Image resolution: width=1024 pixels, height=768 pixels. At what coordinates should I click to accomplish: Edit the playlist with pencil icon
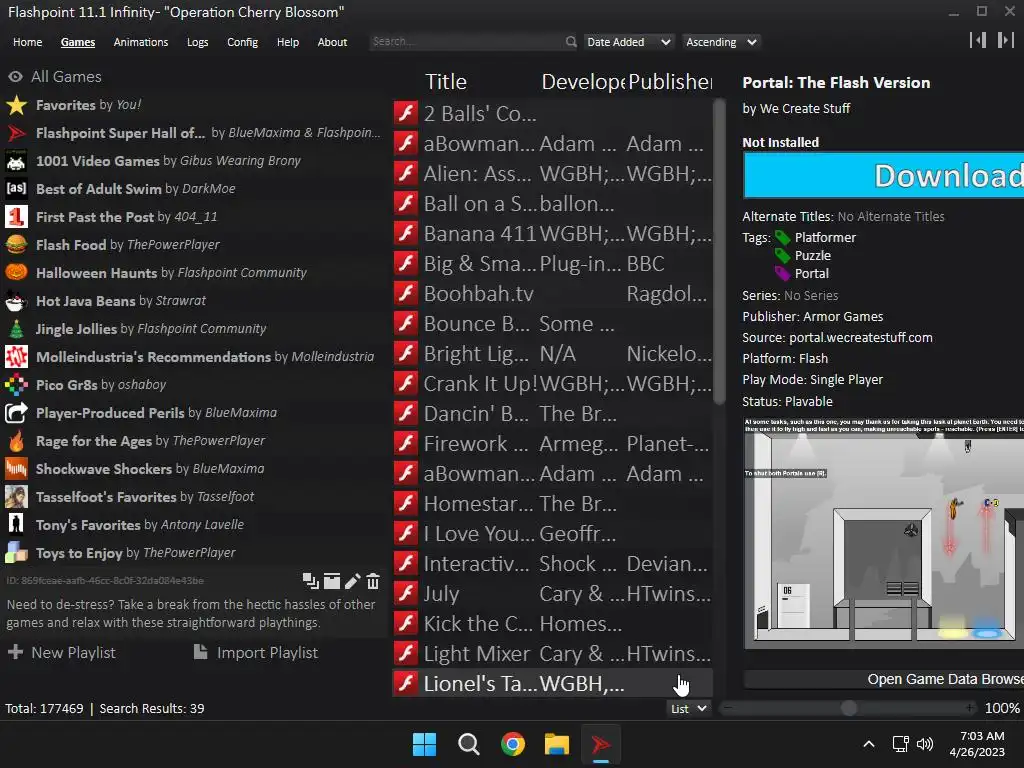[353, 581]
